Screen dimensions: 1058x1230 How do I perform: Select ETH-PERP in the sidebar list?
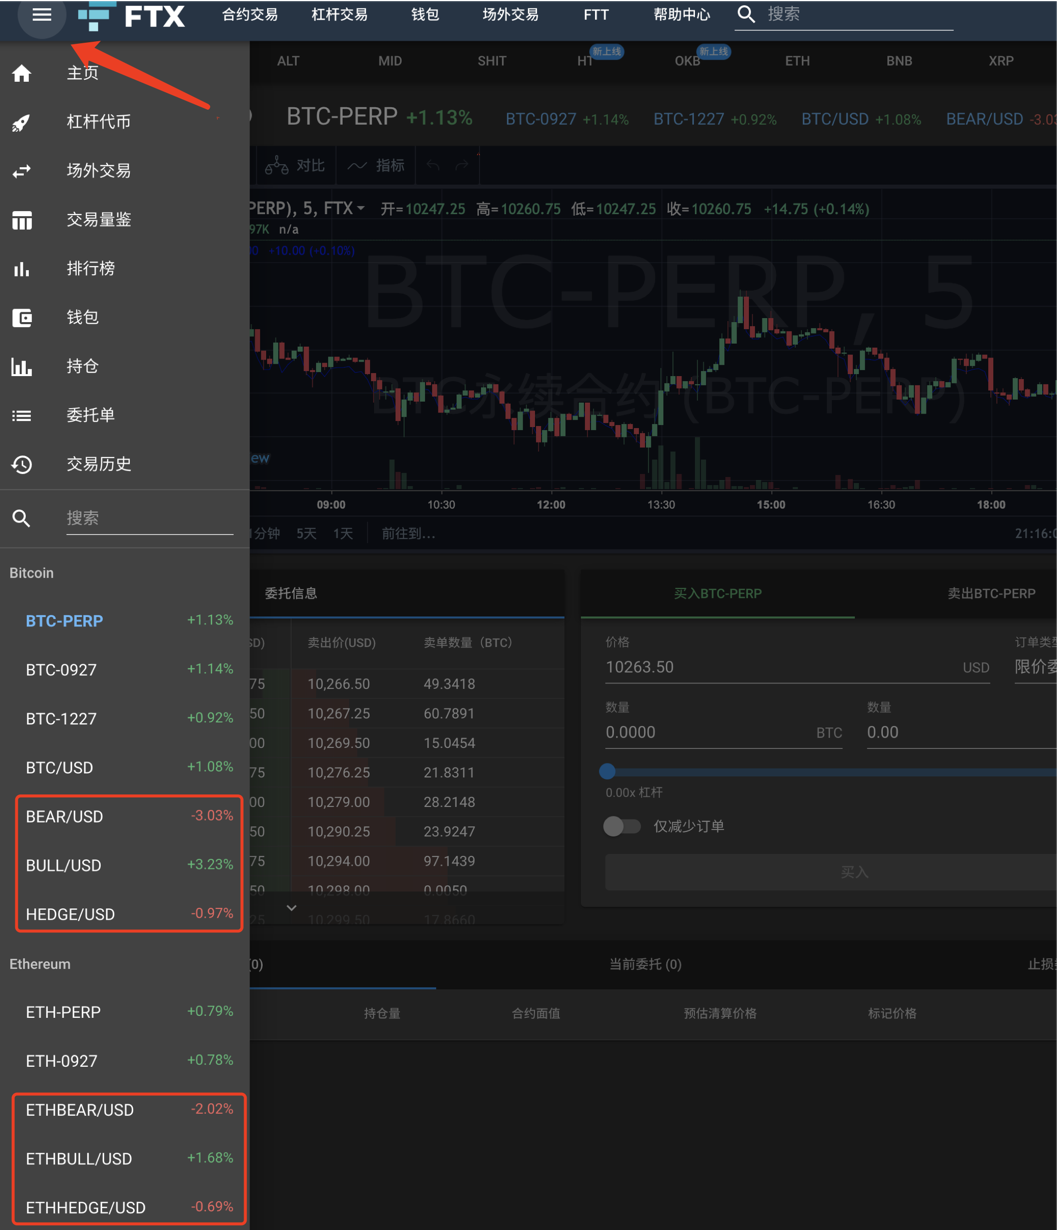[x=125, y=1012]
